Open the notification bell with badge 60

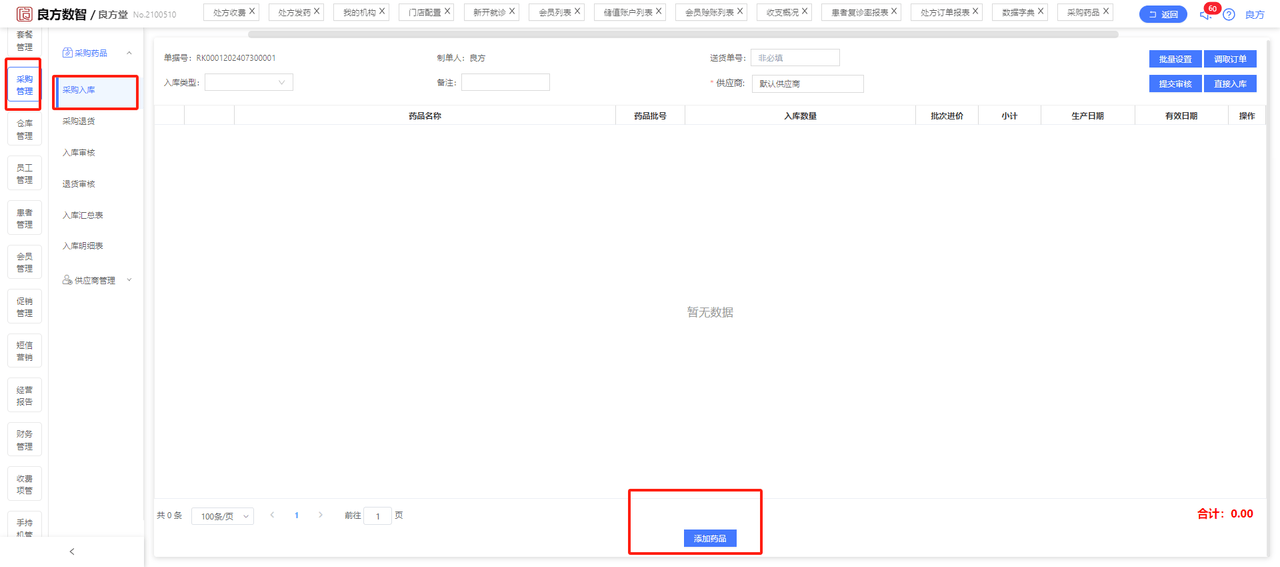pos(1206,15)
